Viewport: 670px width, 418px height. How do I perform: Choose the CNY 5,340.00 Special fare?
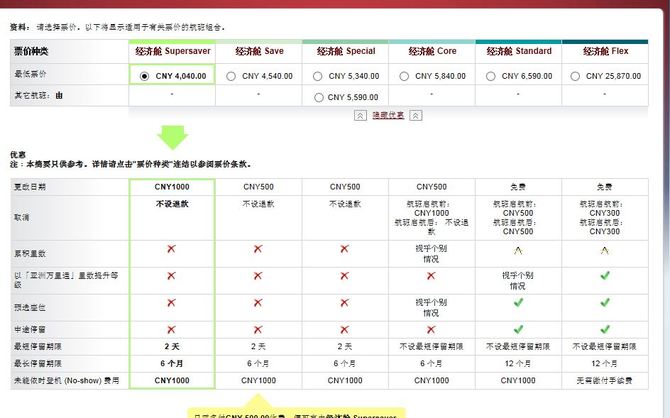pos(317,76)
